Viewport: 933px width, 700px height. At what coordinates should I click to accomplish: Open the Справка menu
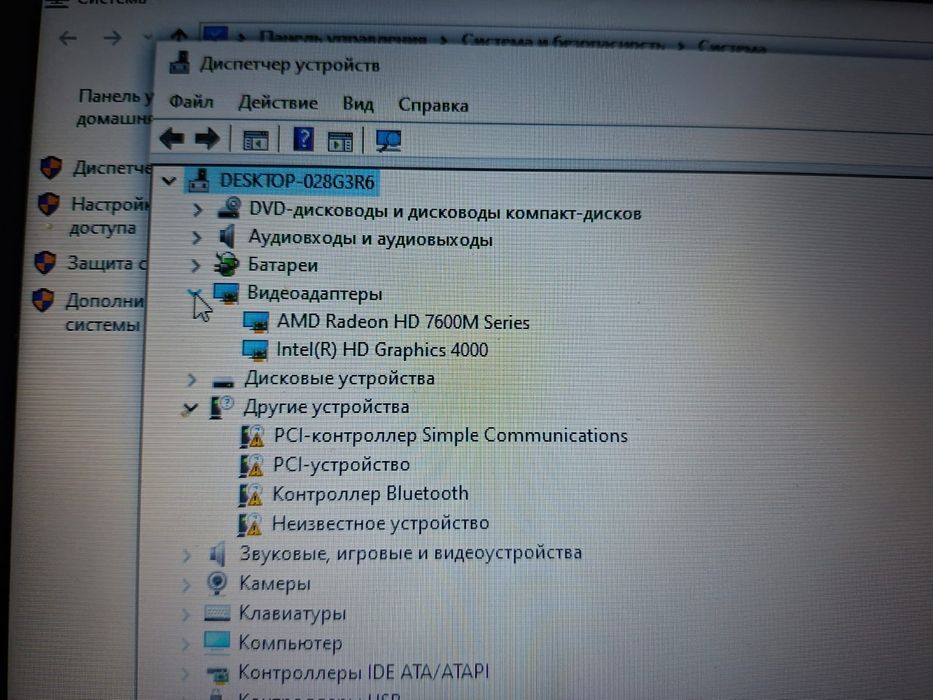pyautogui.click(x=433, y=105)
